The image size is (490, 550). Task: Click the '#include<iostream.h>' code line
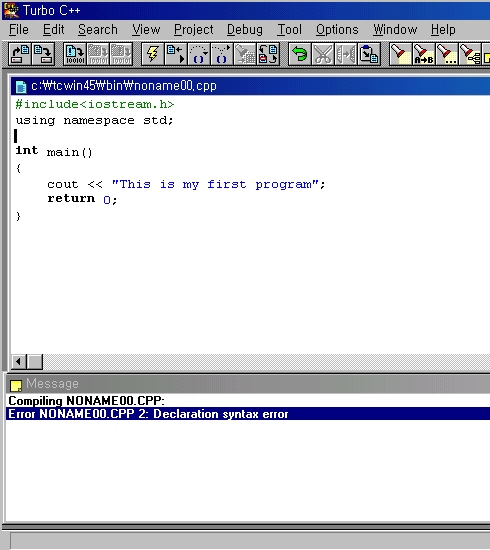pyautogui.click(x=95, y=105)
